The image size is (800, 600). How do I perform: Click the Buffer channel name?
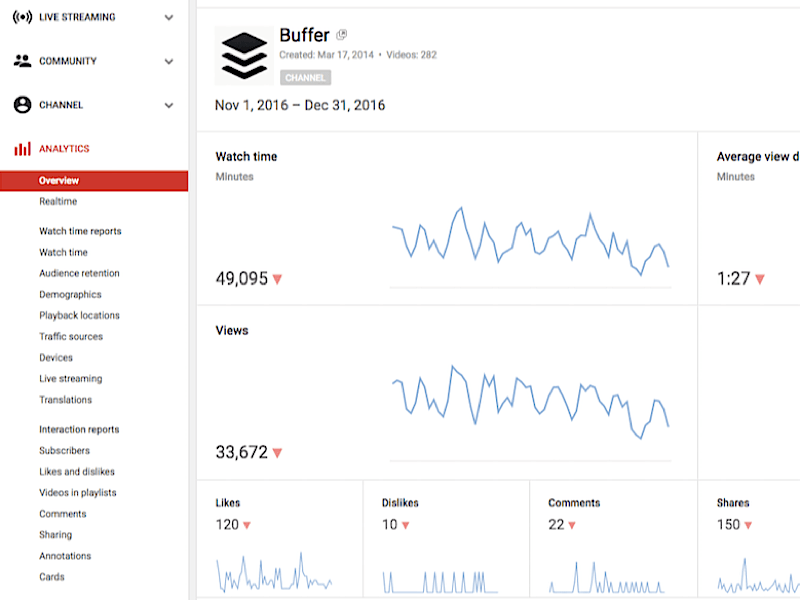coord(304,35)
